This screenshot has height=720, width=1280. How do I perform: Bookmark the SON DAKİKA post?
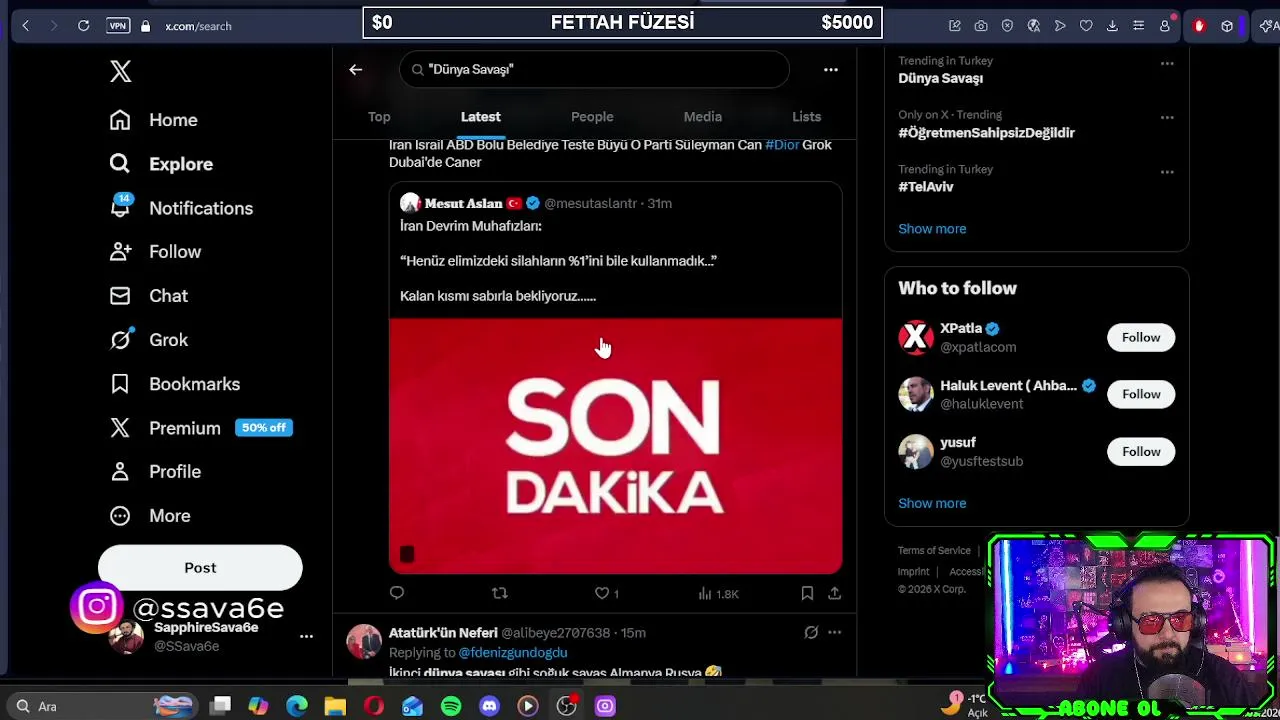pos(807,593)
